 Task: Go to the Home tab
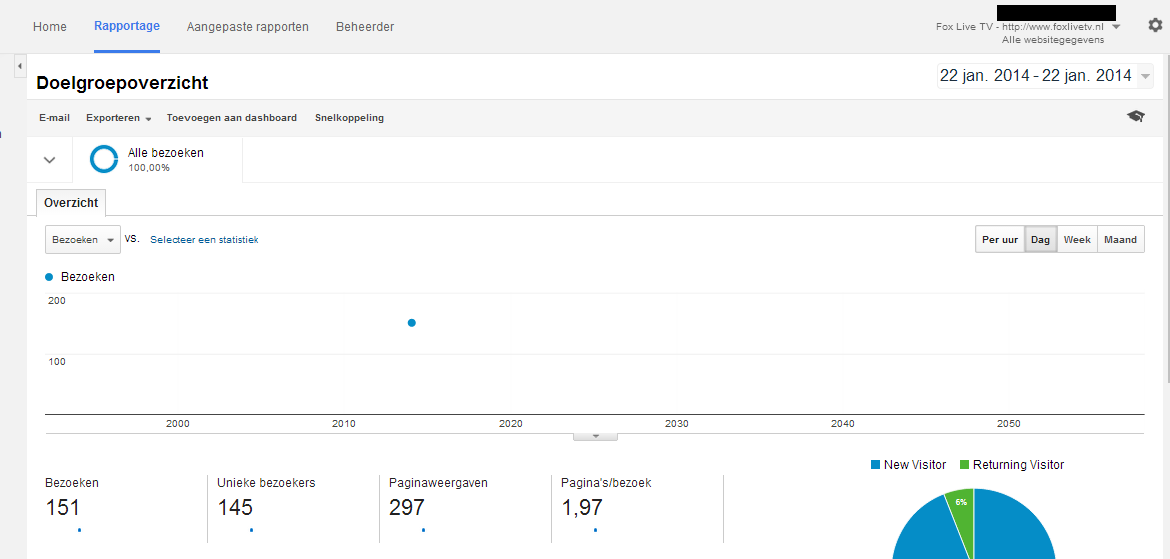pyautogui.click(x=50, y=27)
